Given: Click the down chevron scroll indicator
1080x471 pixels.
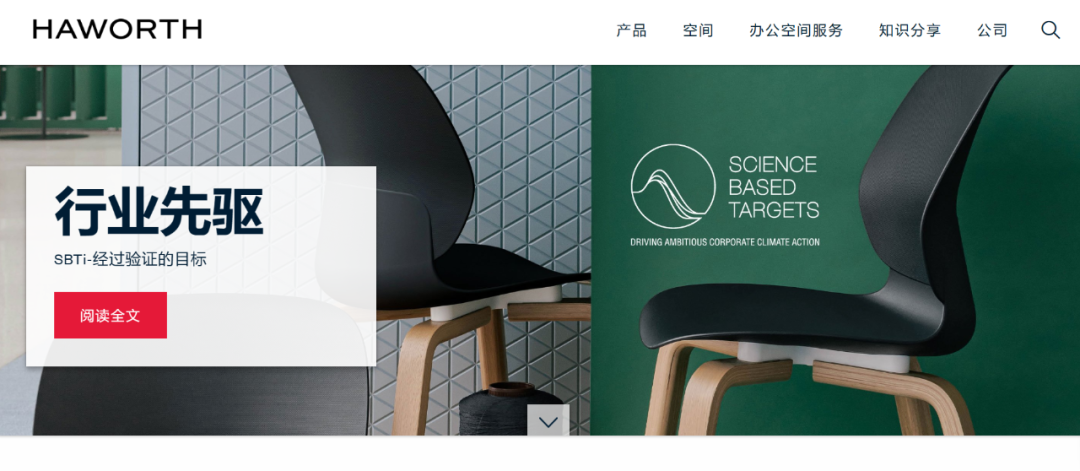Looking at the screenshot, I should click(548, 421).
